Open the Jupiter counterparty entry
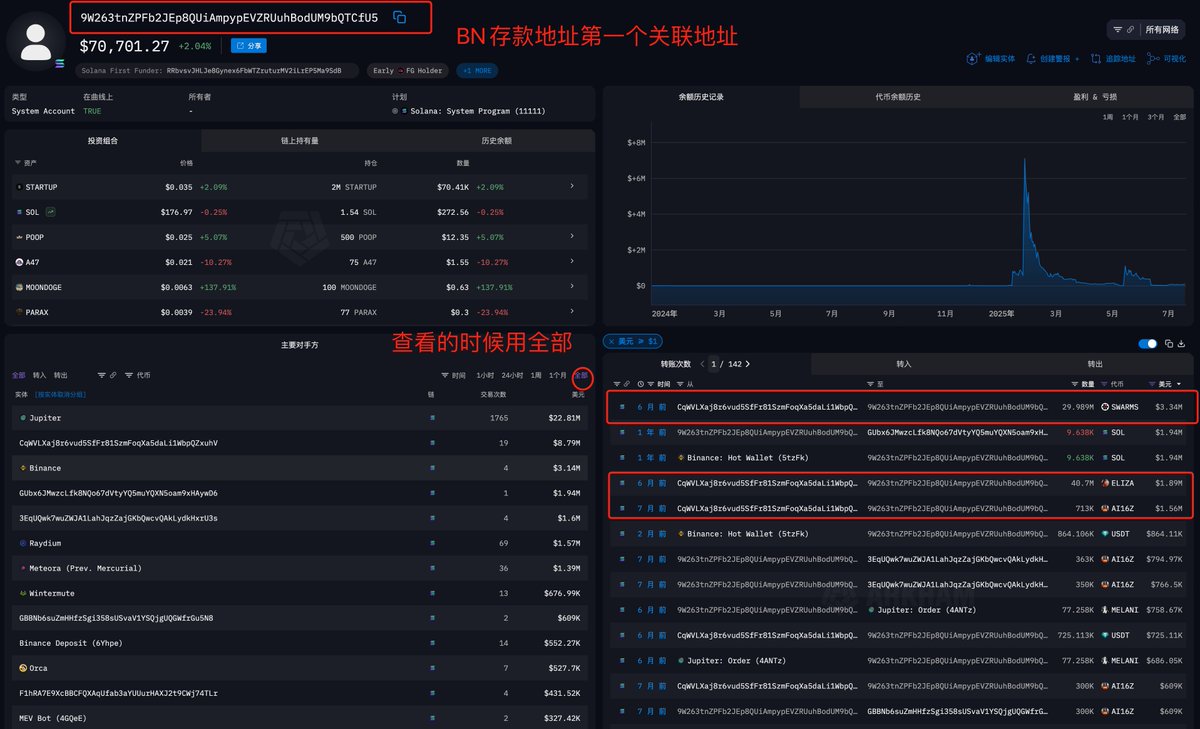 45,418
